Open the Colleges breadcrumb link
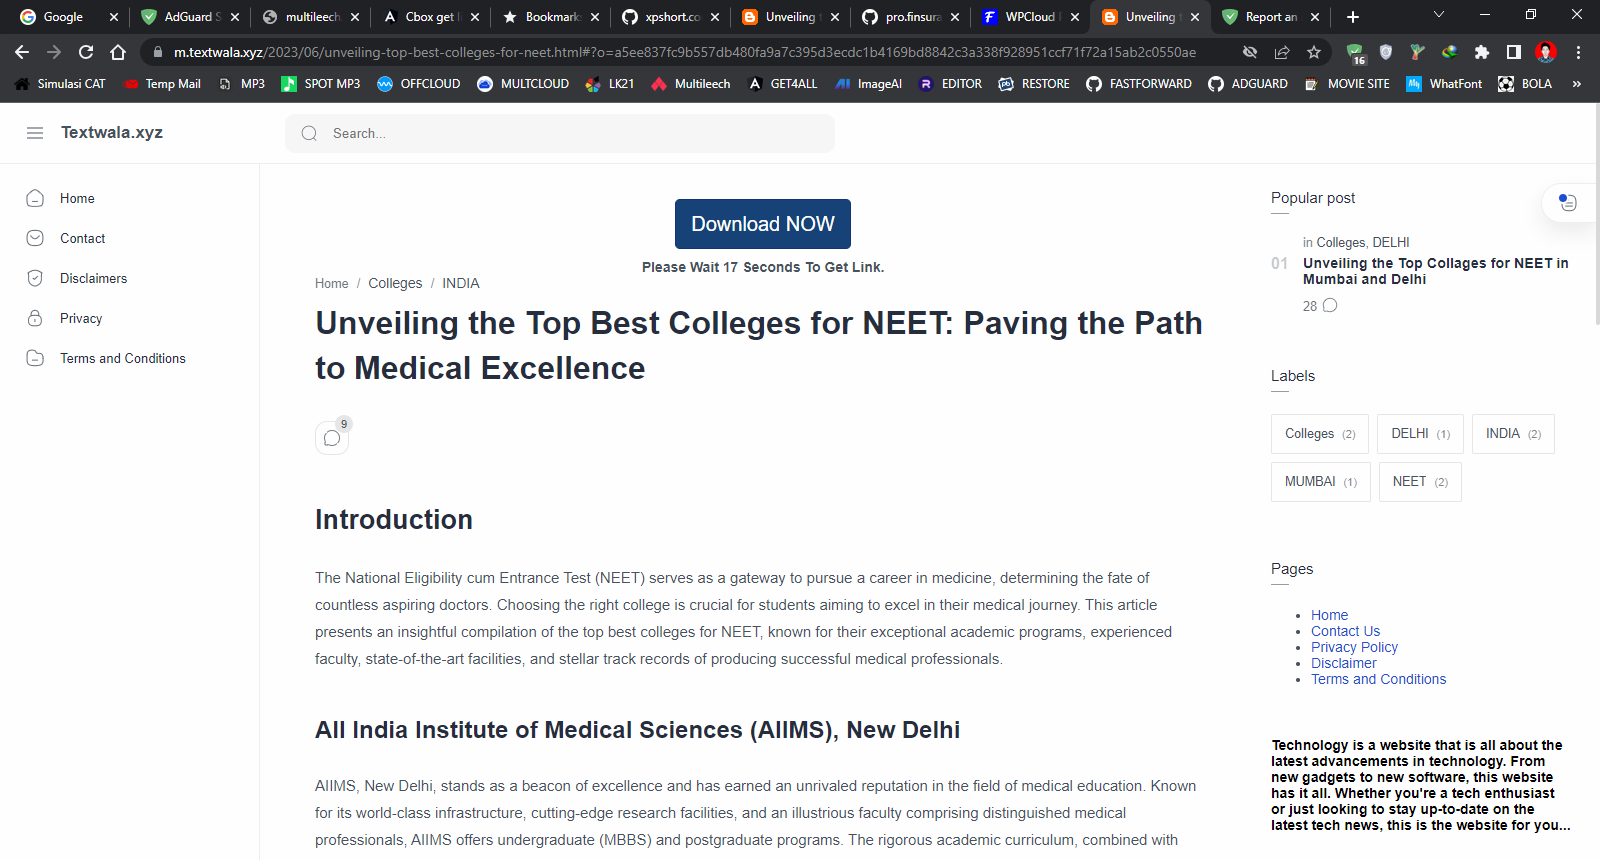 395,283
